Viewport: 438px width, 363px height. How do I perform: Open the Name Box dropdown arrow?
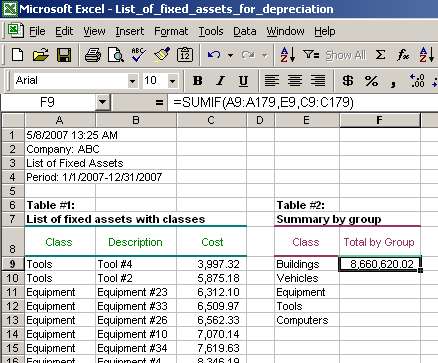tap(102, 102)
